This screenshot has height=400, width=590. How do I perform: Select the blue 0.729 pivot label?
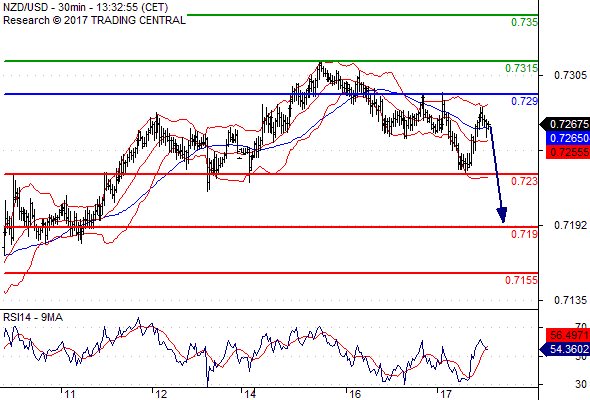coord(524,101)
